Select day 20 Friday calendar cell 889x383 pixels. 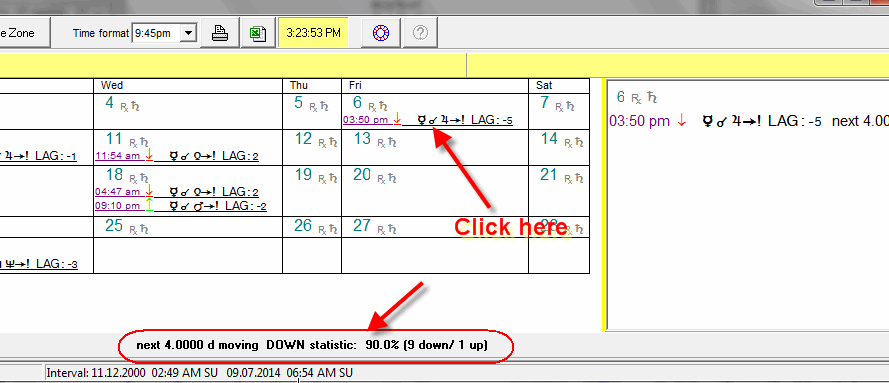[435, 190]
